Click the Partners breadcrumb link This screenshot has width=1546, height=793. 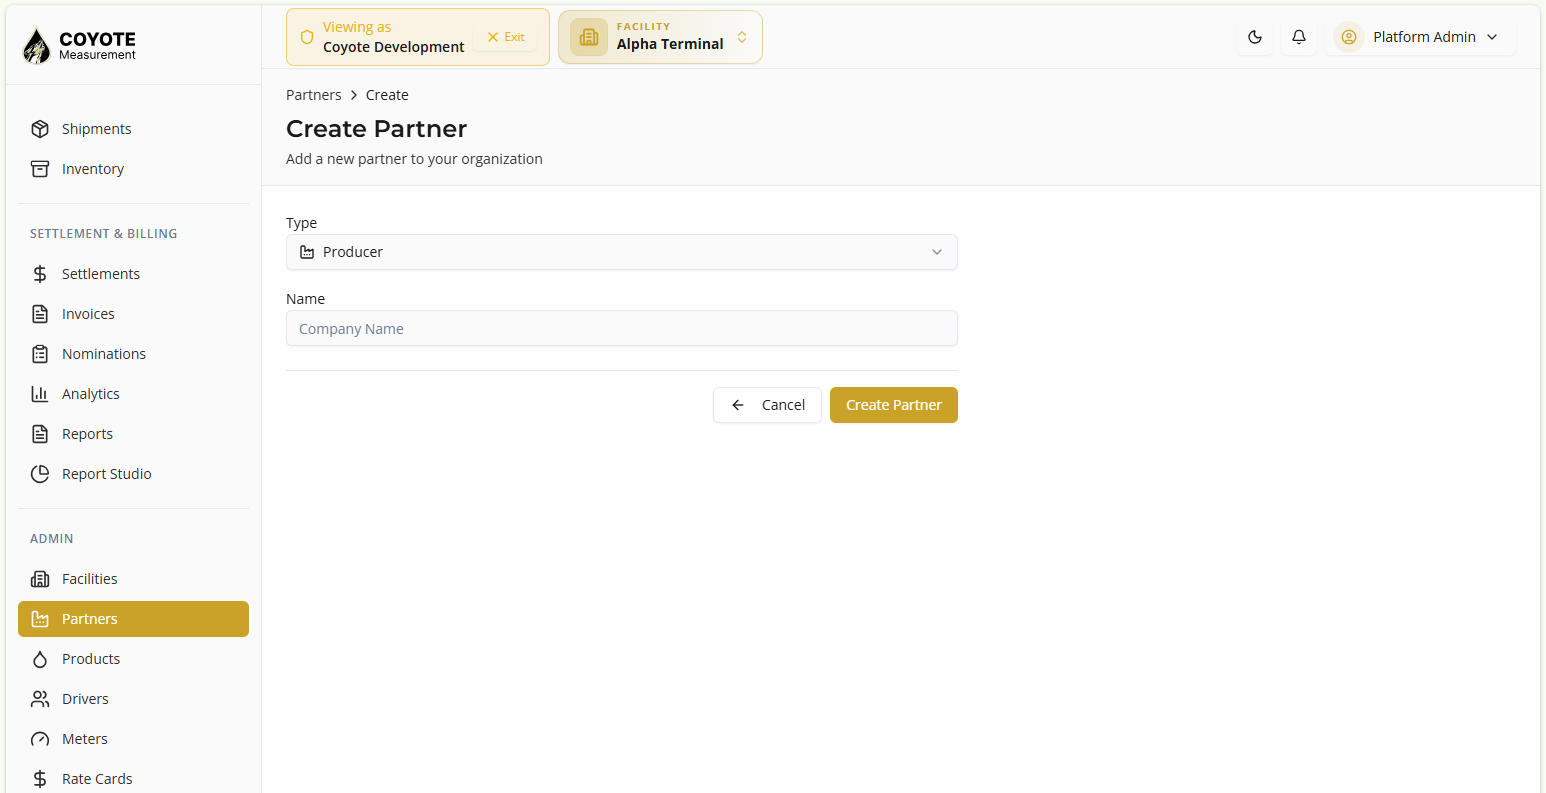pos(314,95)
